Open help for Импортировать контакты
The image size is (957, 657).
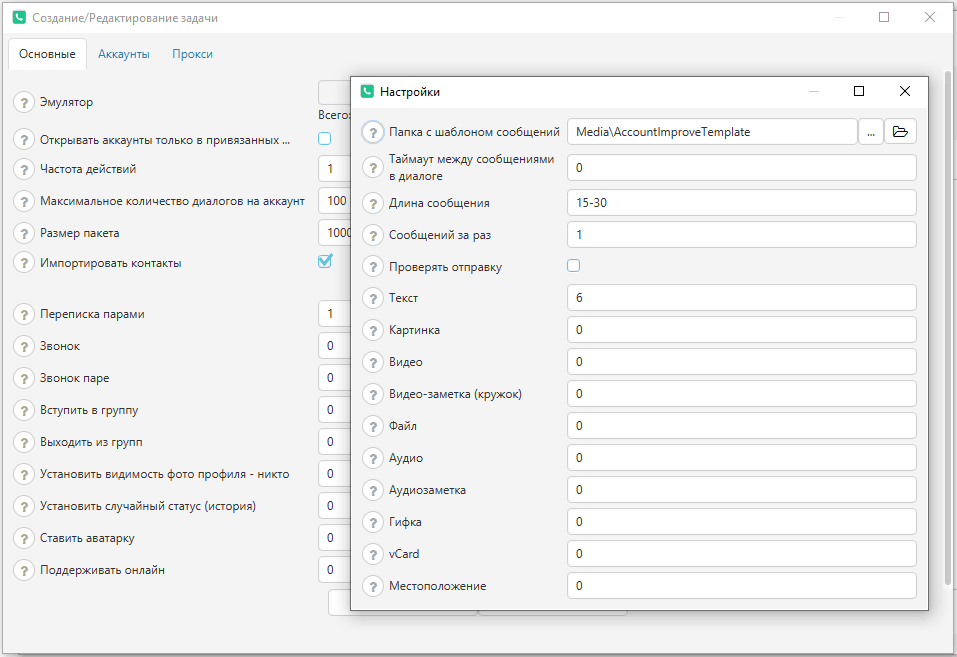click(x=24, y=263)
